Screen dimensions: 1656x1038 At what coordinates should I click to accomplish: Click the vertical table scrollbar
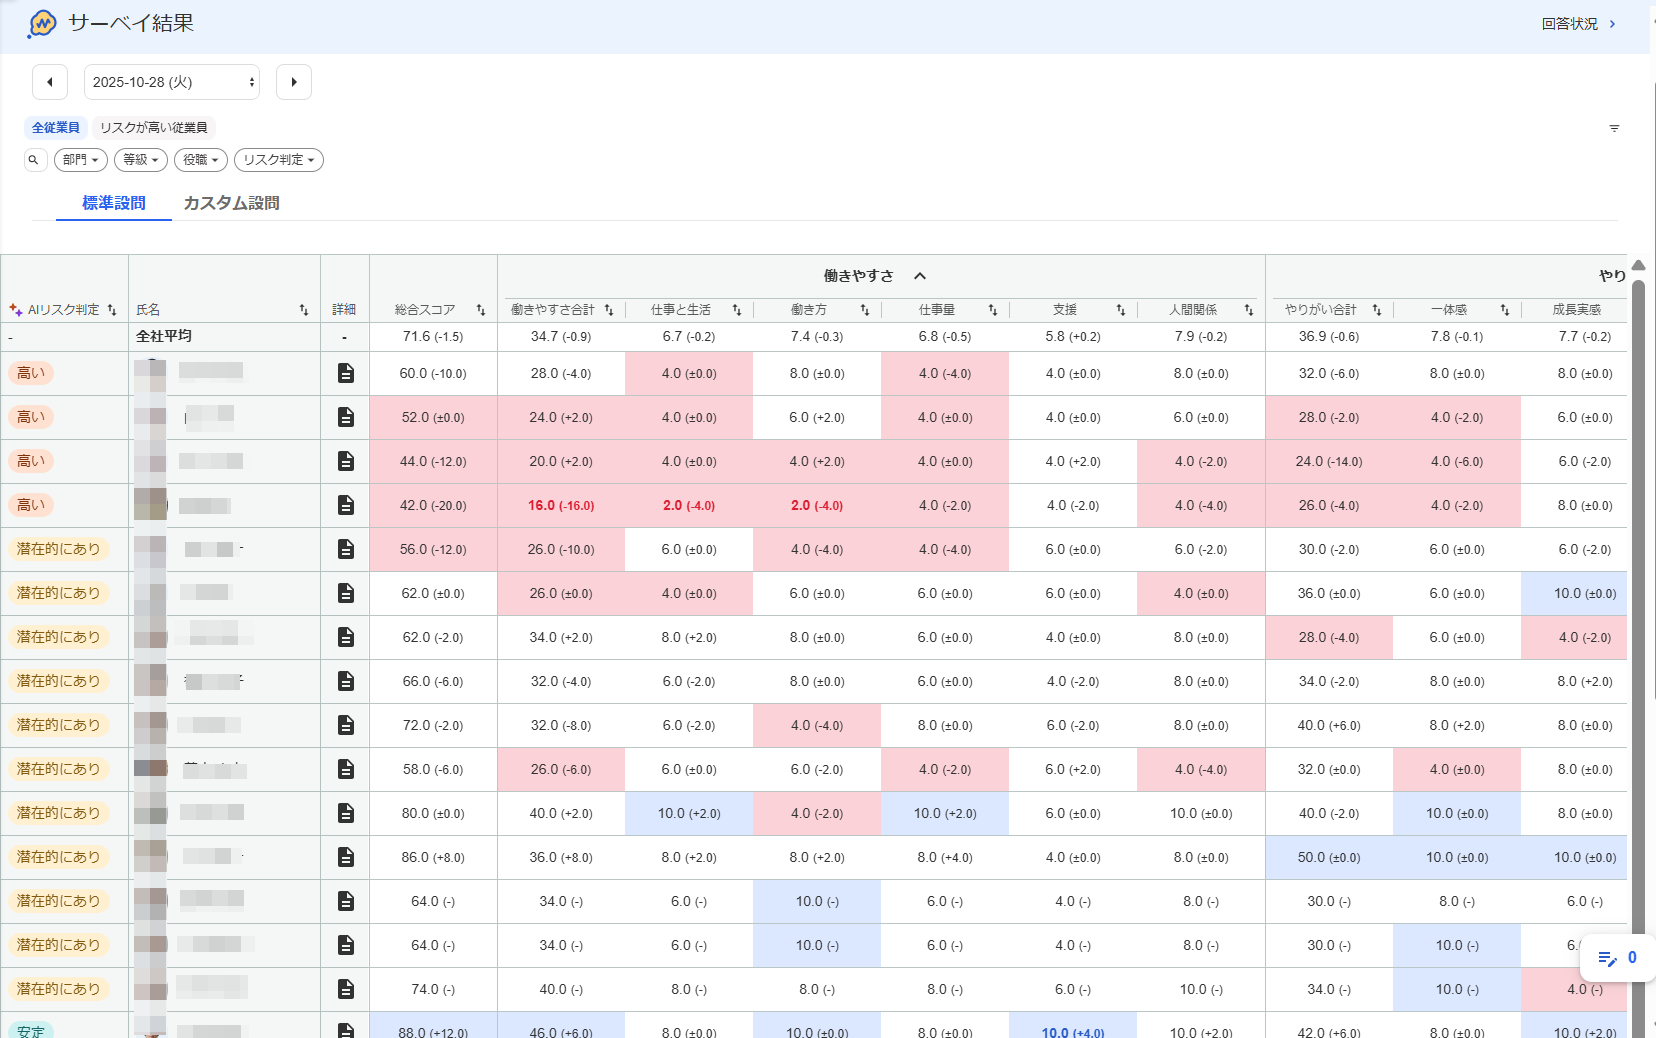click(1638, 650)
